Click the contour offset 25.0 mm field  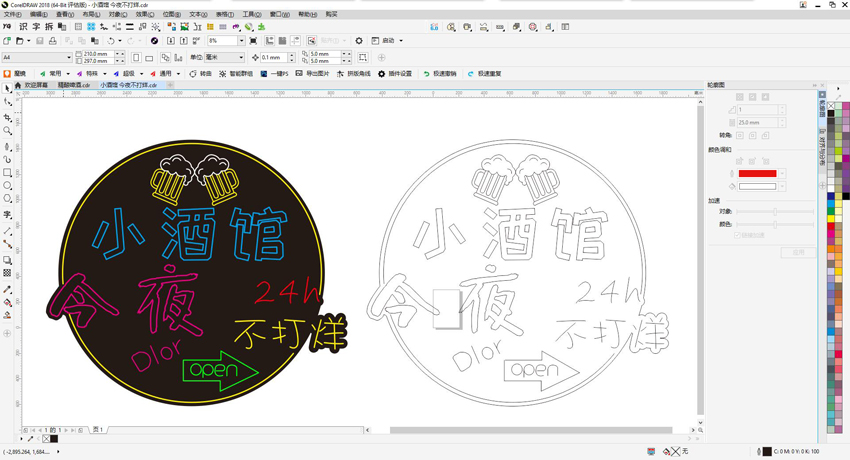tap(757, 123)
